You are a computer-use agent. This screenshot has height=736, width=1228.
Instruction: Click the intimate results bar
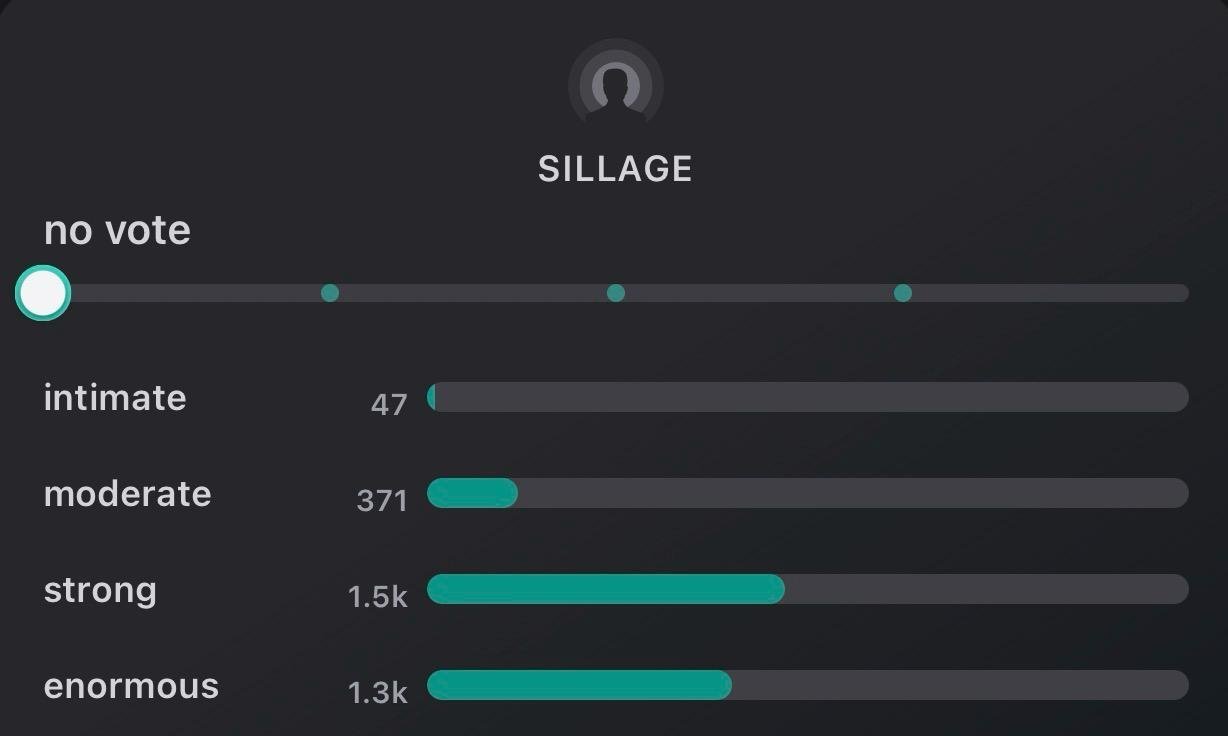click(x=808, y=397)
